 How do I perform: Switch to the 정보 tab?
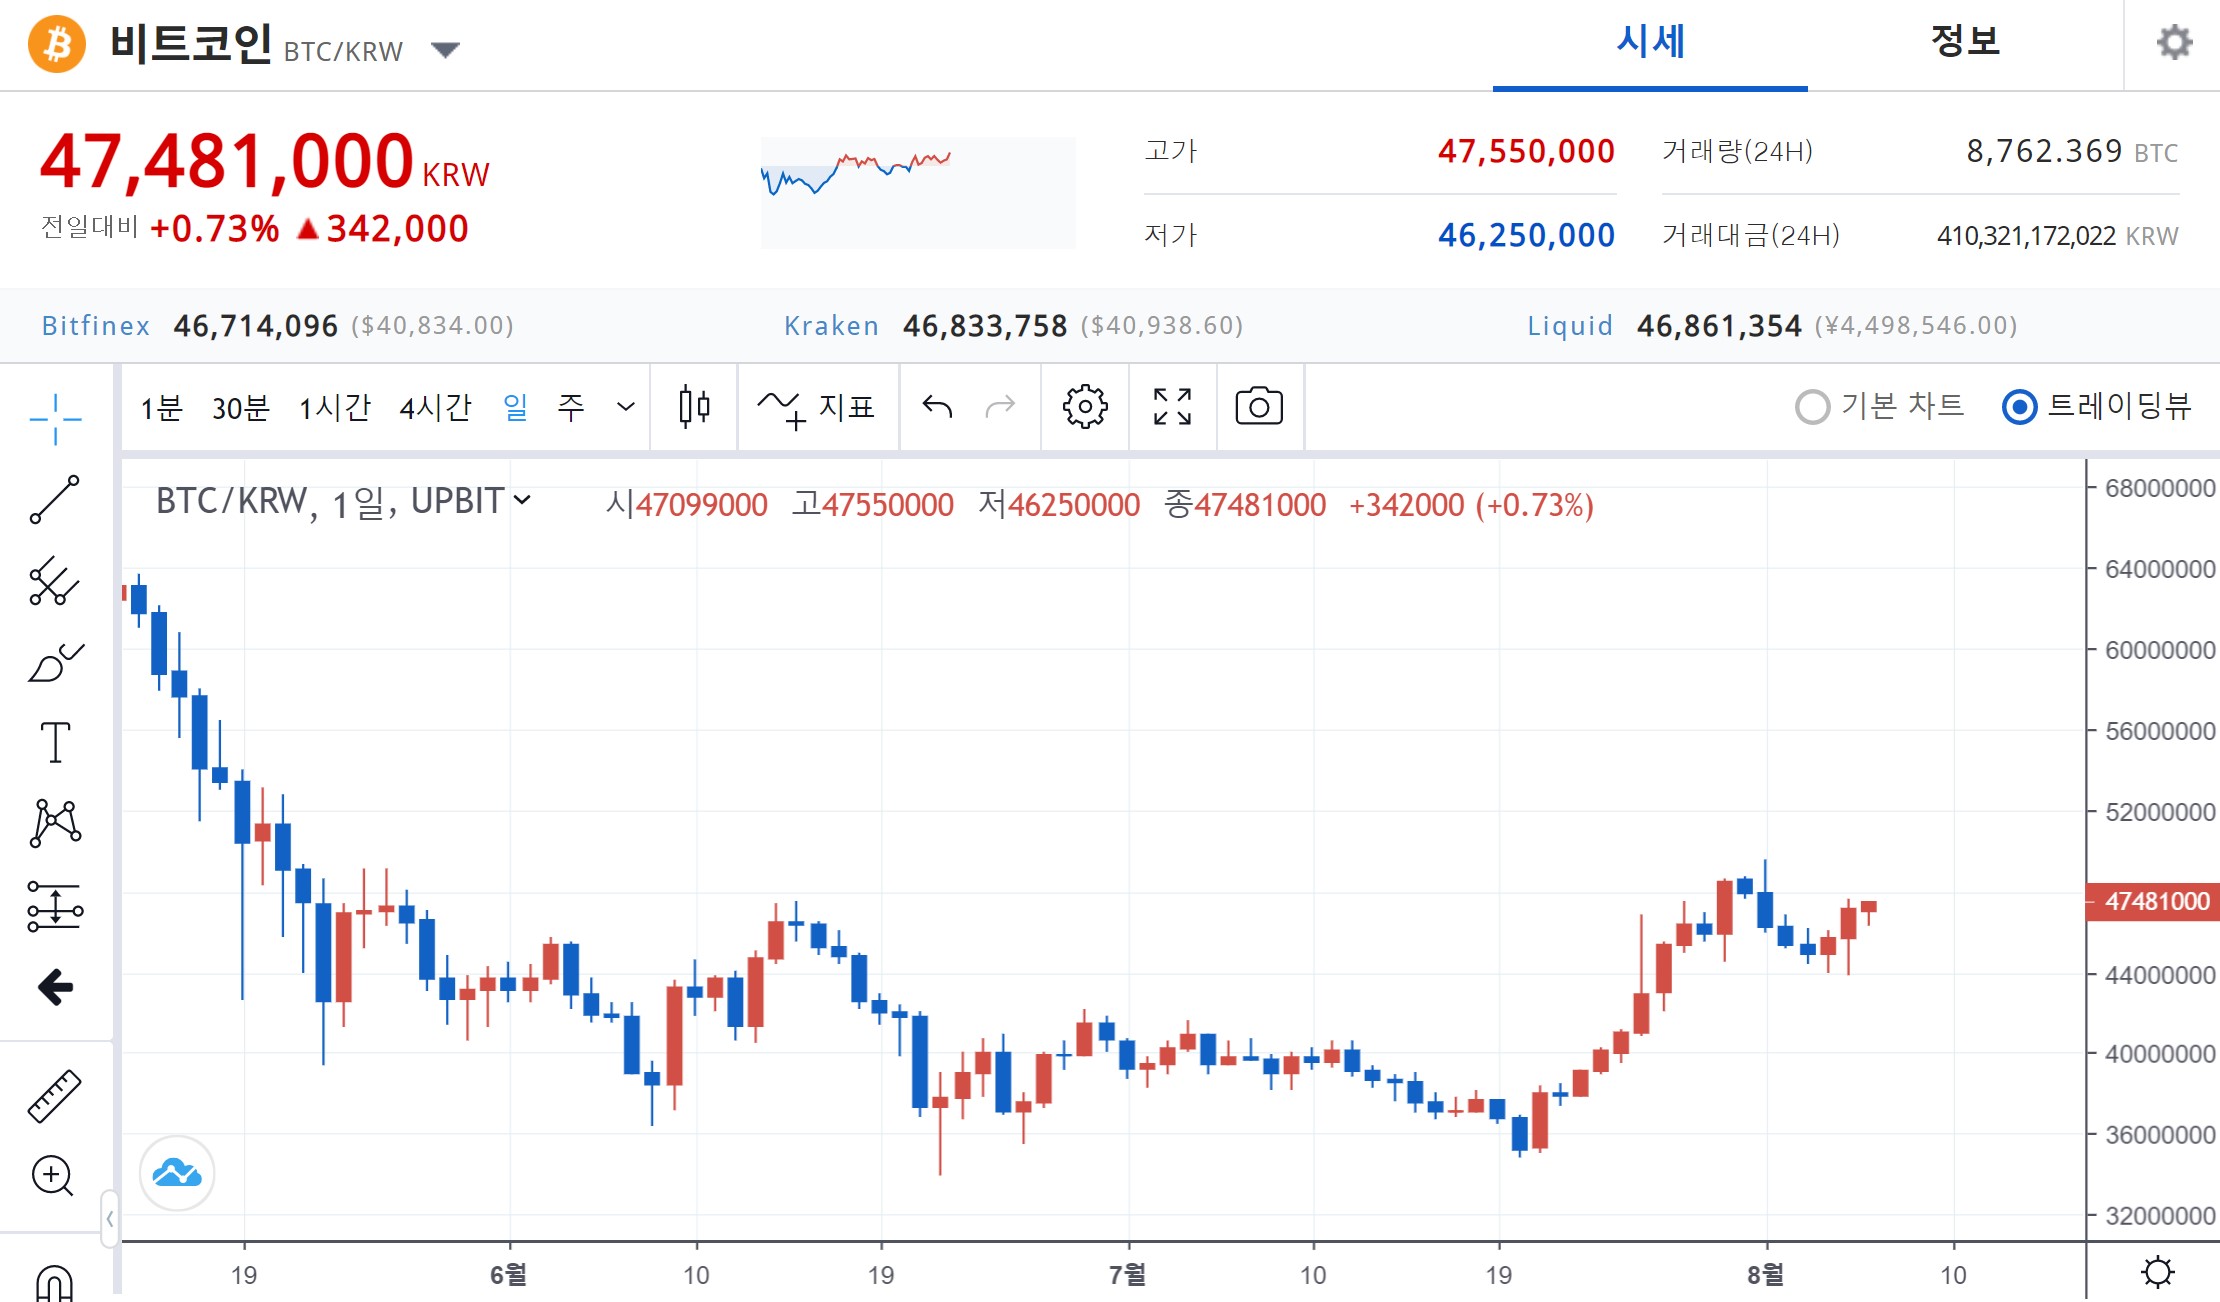click(1964, 42)
